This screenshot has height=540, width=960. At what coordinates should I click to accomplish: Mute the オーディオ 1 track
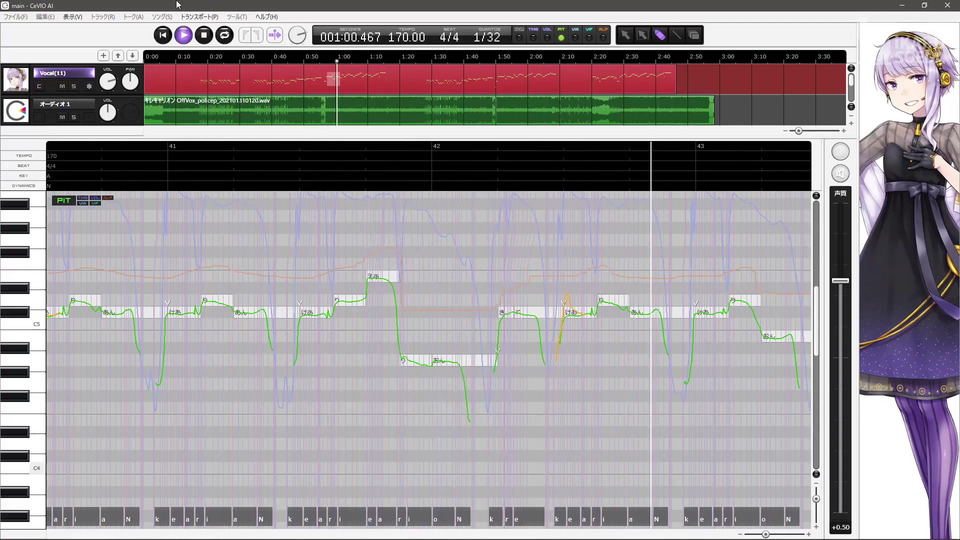point(62,117)
